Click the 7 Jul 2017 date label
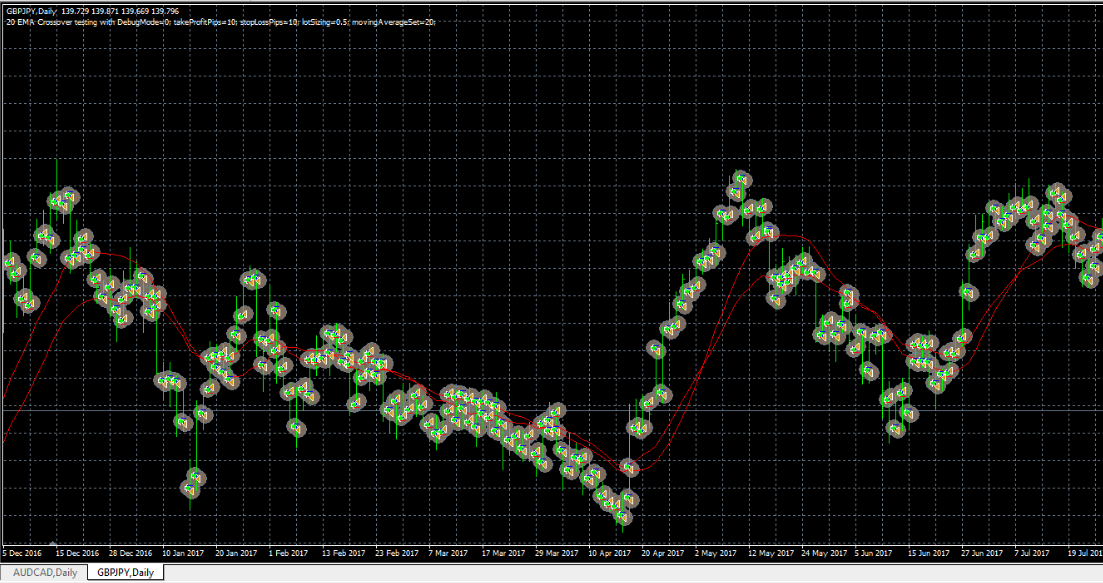 [1032, 553]
